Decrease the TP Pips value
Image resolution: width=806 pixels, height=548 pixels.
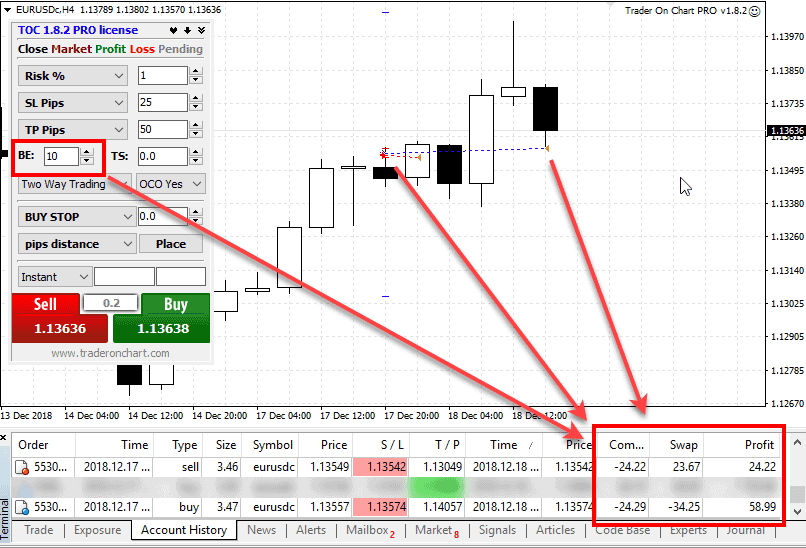click(195, 134)
